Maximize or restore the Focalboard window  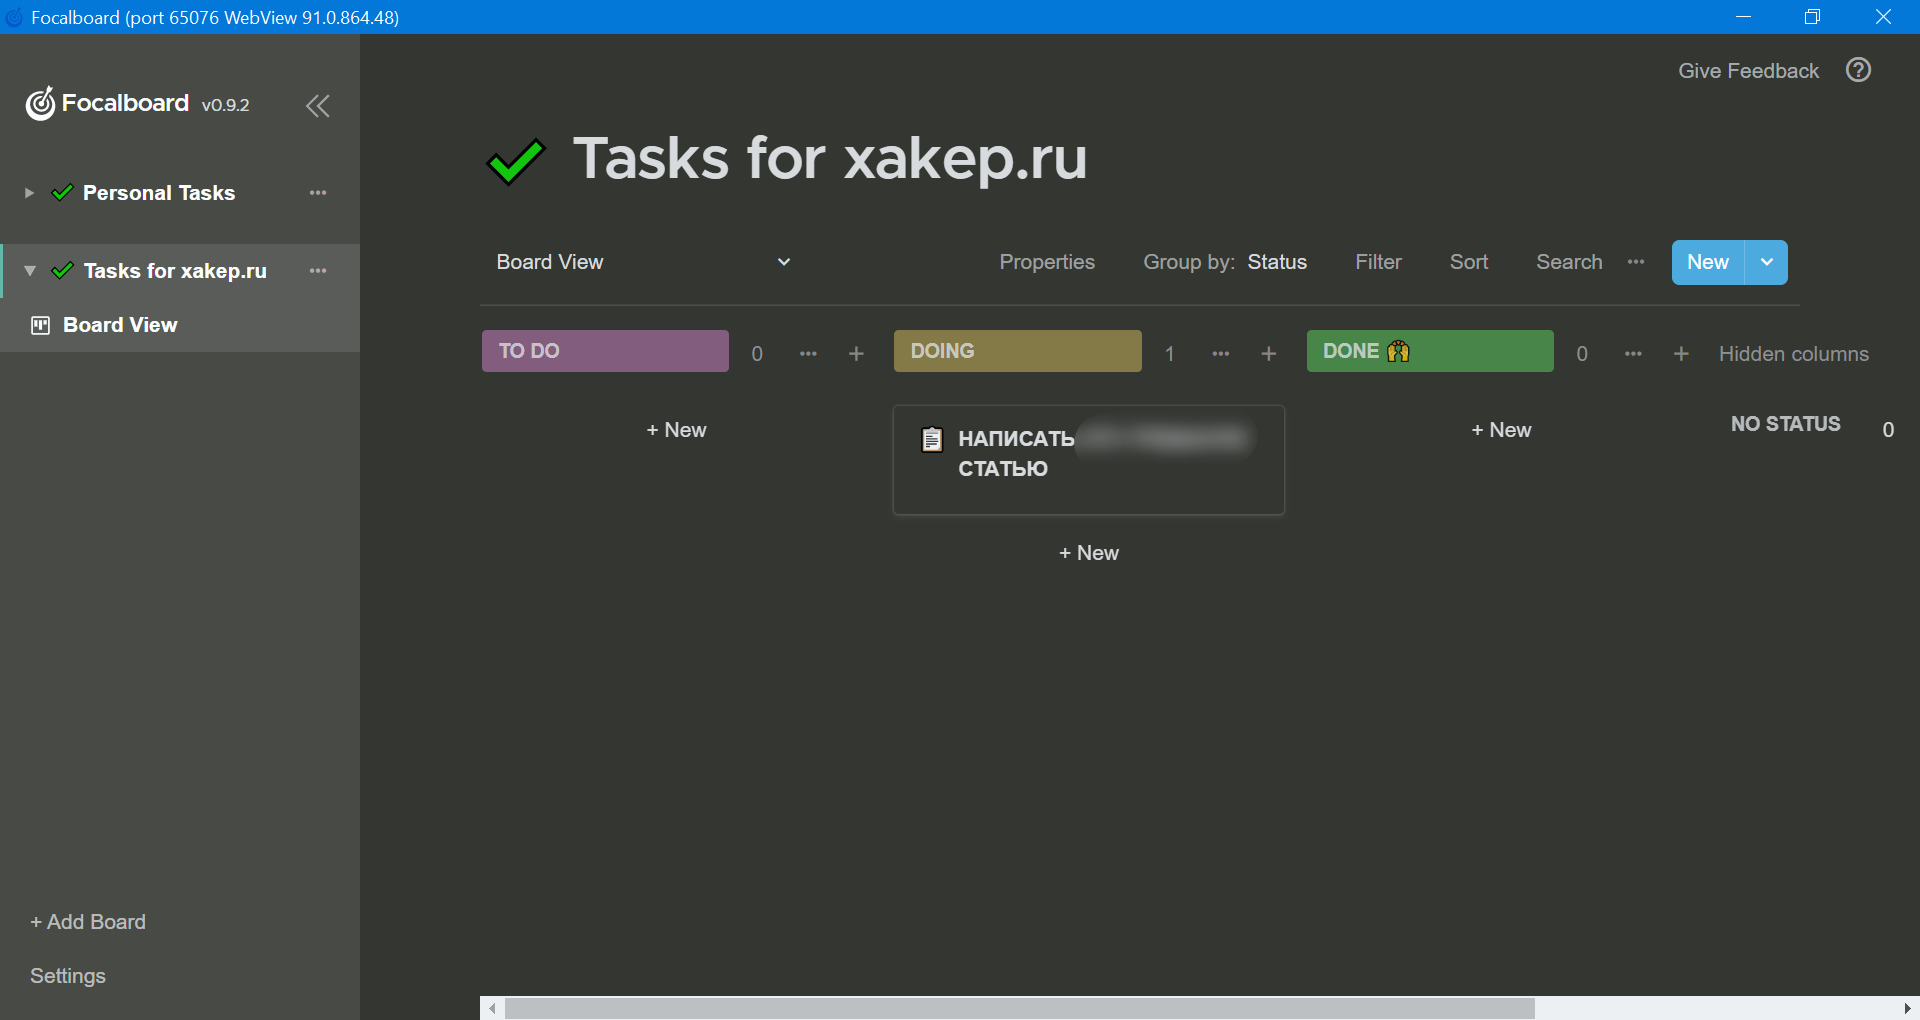coord(1812,17)
